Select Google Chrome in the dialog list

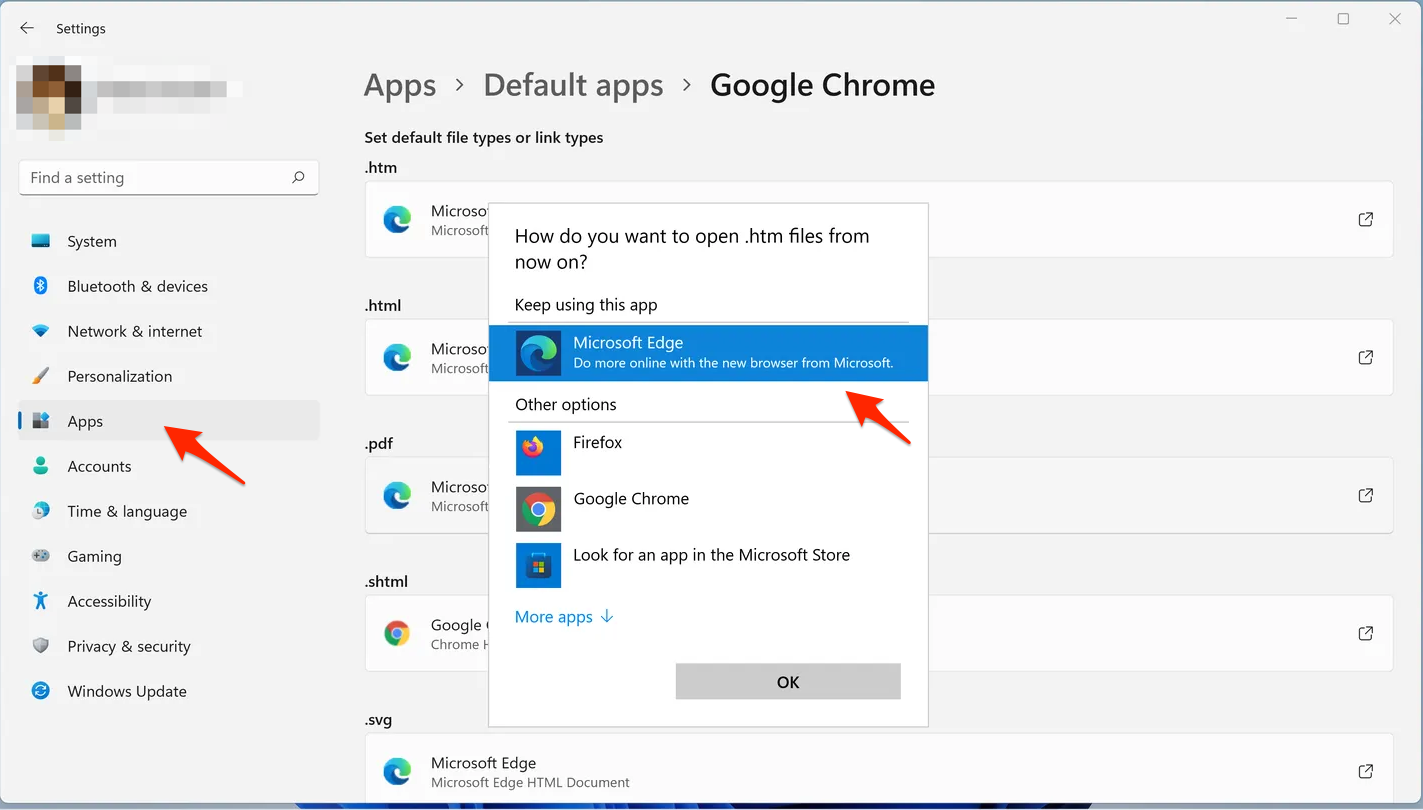click(708, 509)
